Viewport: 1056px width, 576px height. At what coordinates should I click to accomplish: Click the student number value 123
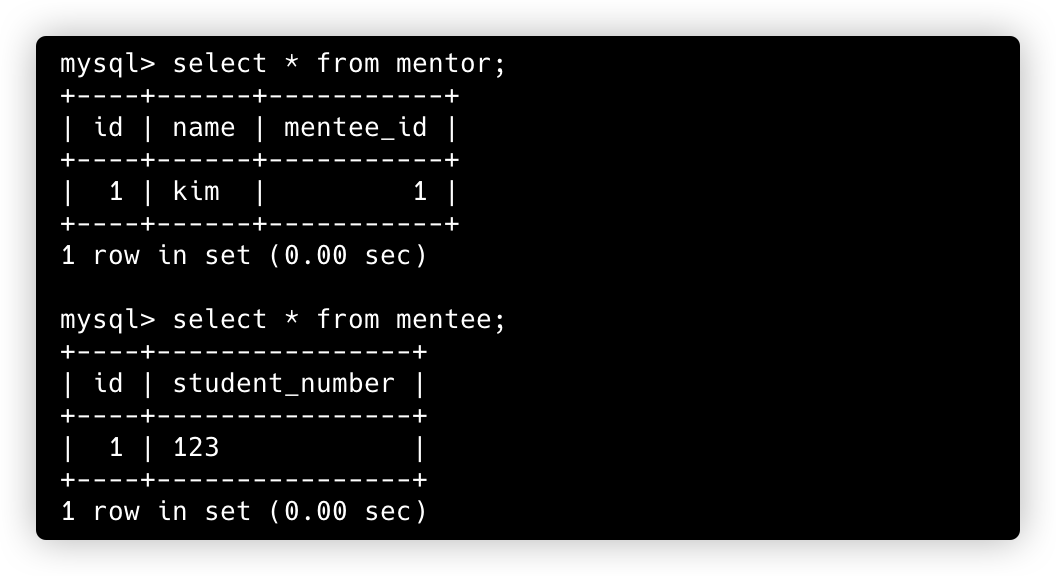(196, 447)
